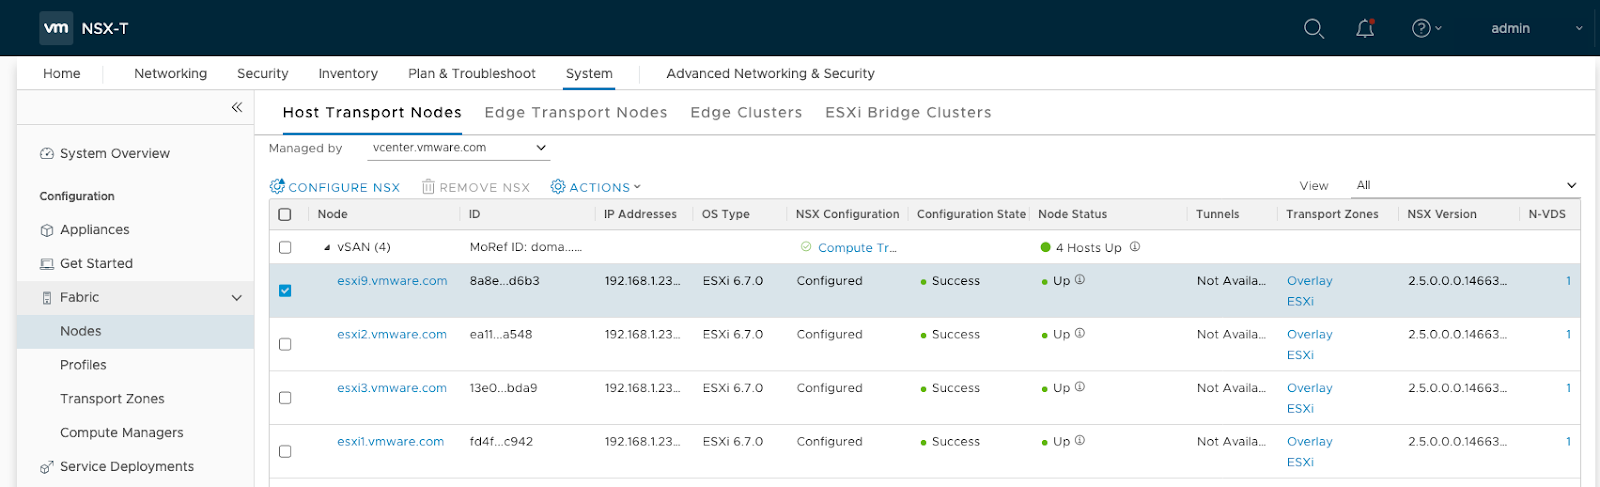Open the search magnifier icon
This screenshot has height=487, width=1600.
(1314, 29)
